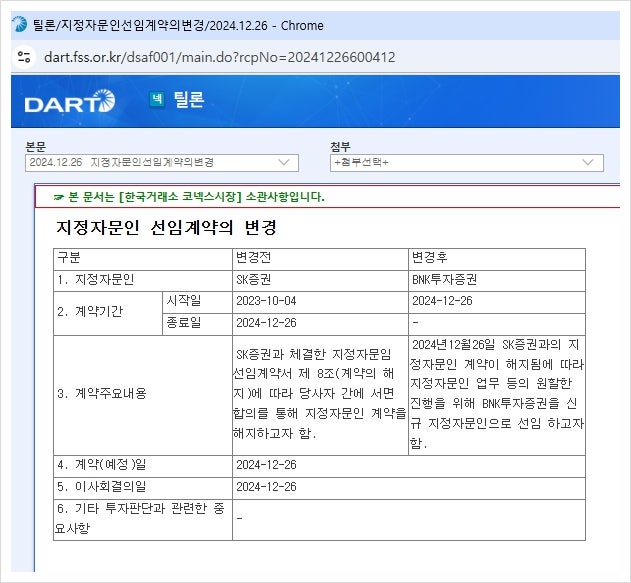Click the 'BNK투자증권' cell
The image size is (631, 583).
pyautogui.click(x=497, y=281)
